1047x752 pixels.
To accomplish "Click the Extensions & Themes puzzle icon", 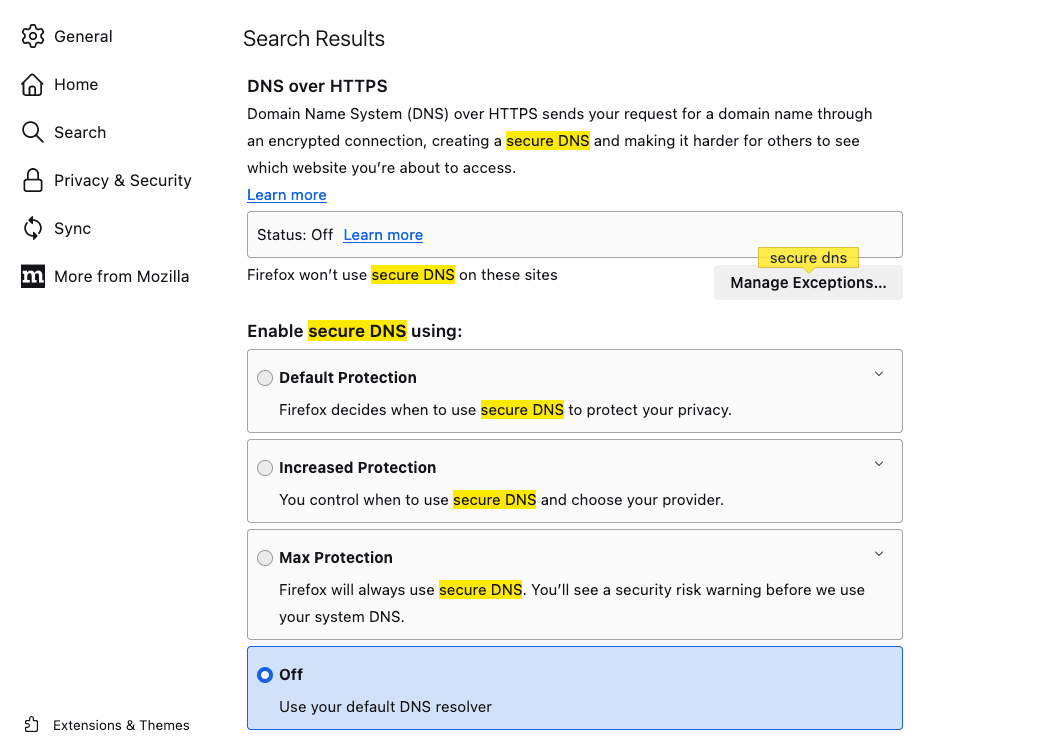I will point(31,725).
